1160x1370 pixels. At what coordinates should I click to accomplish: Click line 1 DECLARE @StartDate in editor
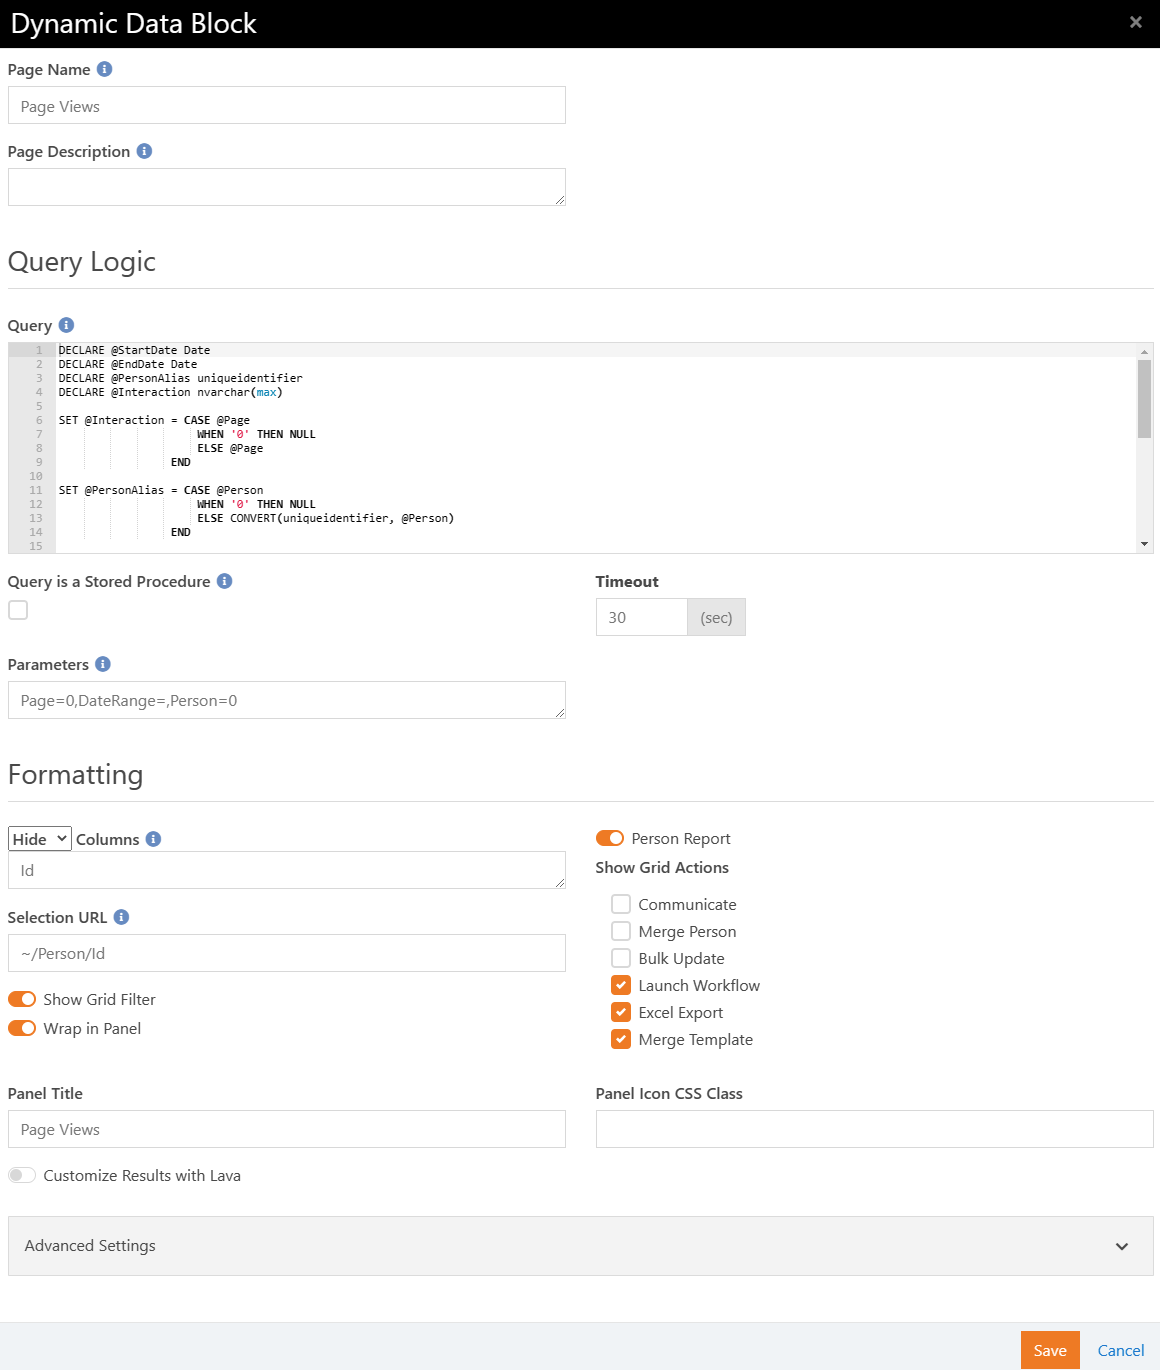pos(134,350)
